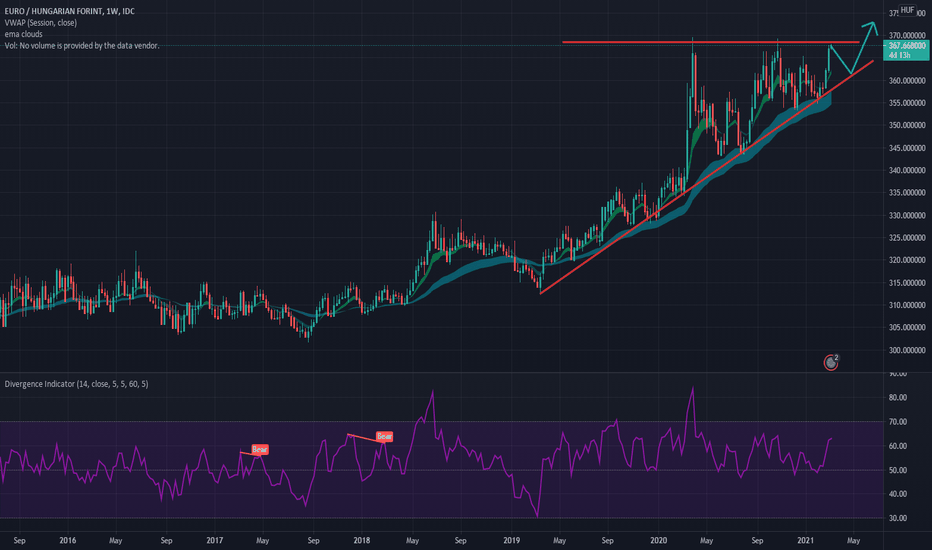The height and width of the screenshot is (550, 932).
Task: Click the 70.00 level on the RSI scale
Action: click(898, 422)
